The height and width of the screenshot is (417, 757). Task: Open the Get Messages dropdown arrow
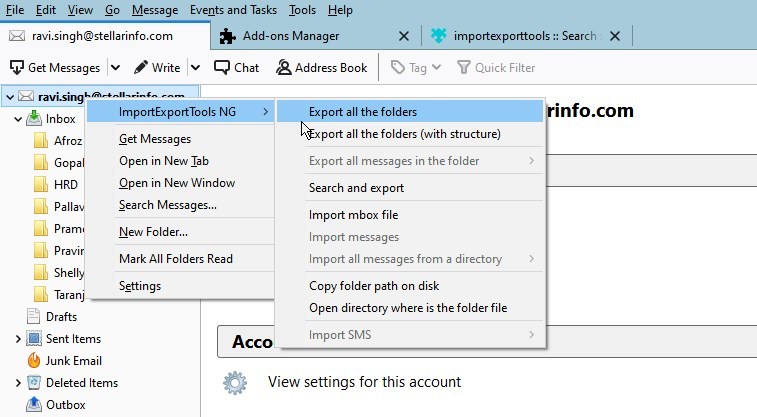click(115, 68)
